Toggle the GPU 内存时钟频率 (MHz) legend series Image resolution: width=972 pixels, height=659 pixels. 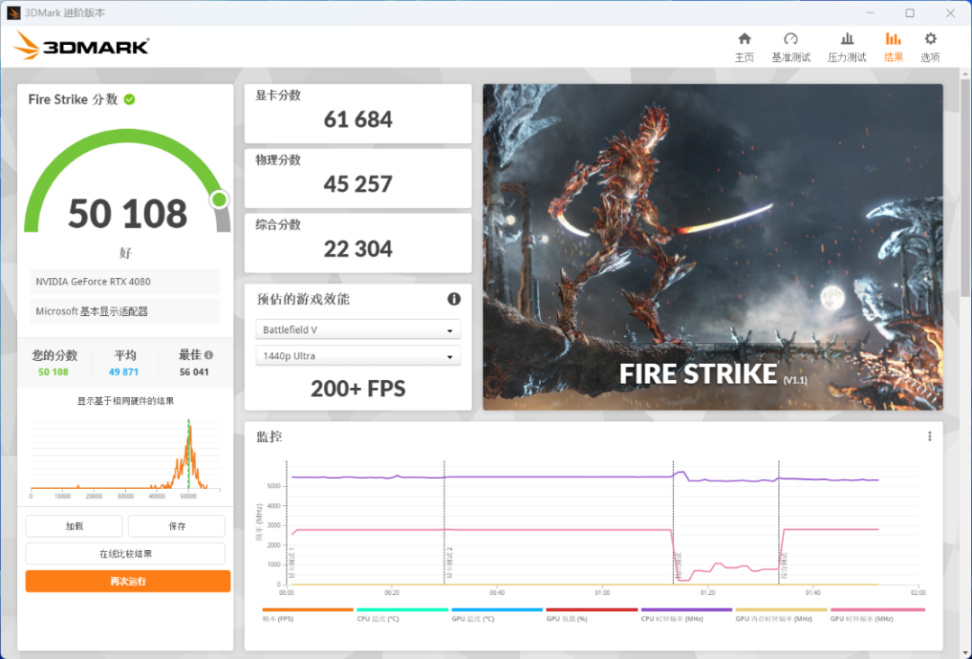[781, 614]
